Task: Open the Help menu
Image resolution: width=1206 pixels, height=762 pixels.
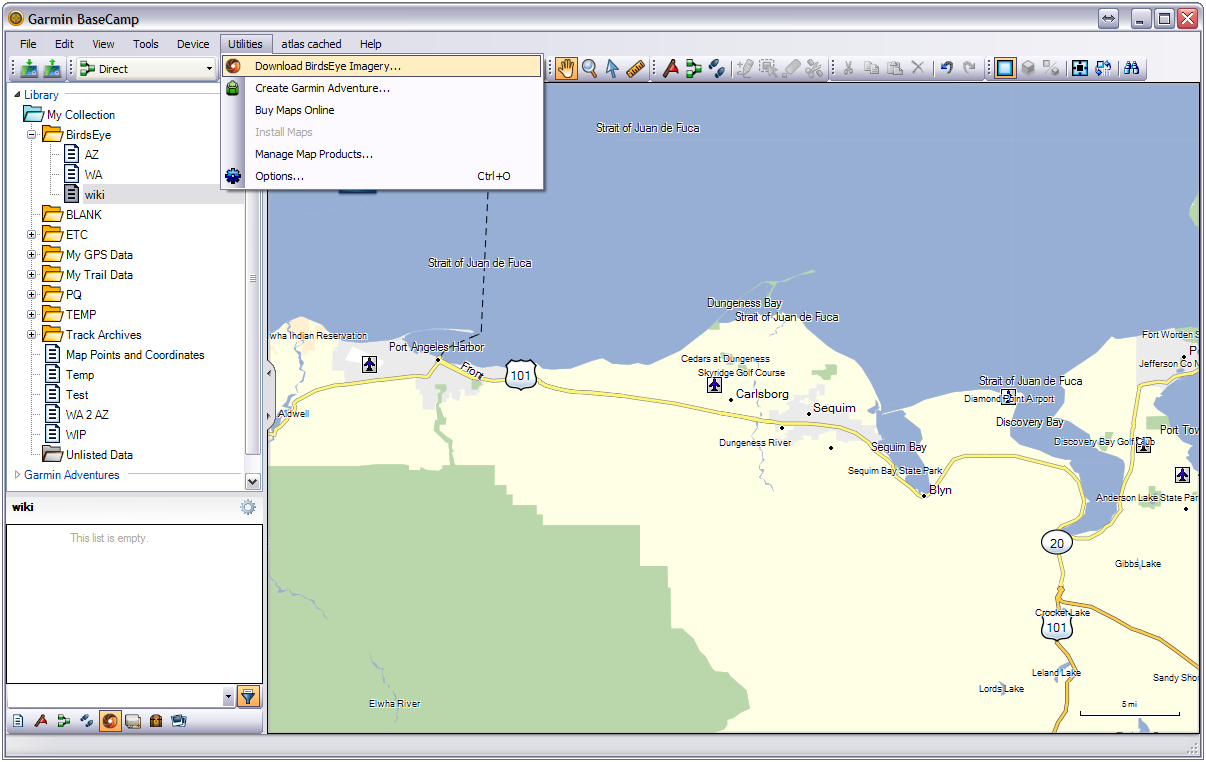Action: pyautogui.click(x=371, y=44)
